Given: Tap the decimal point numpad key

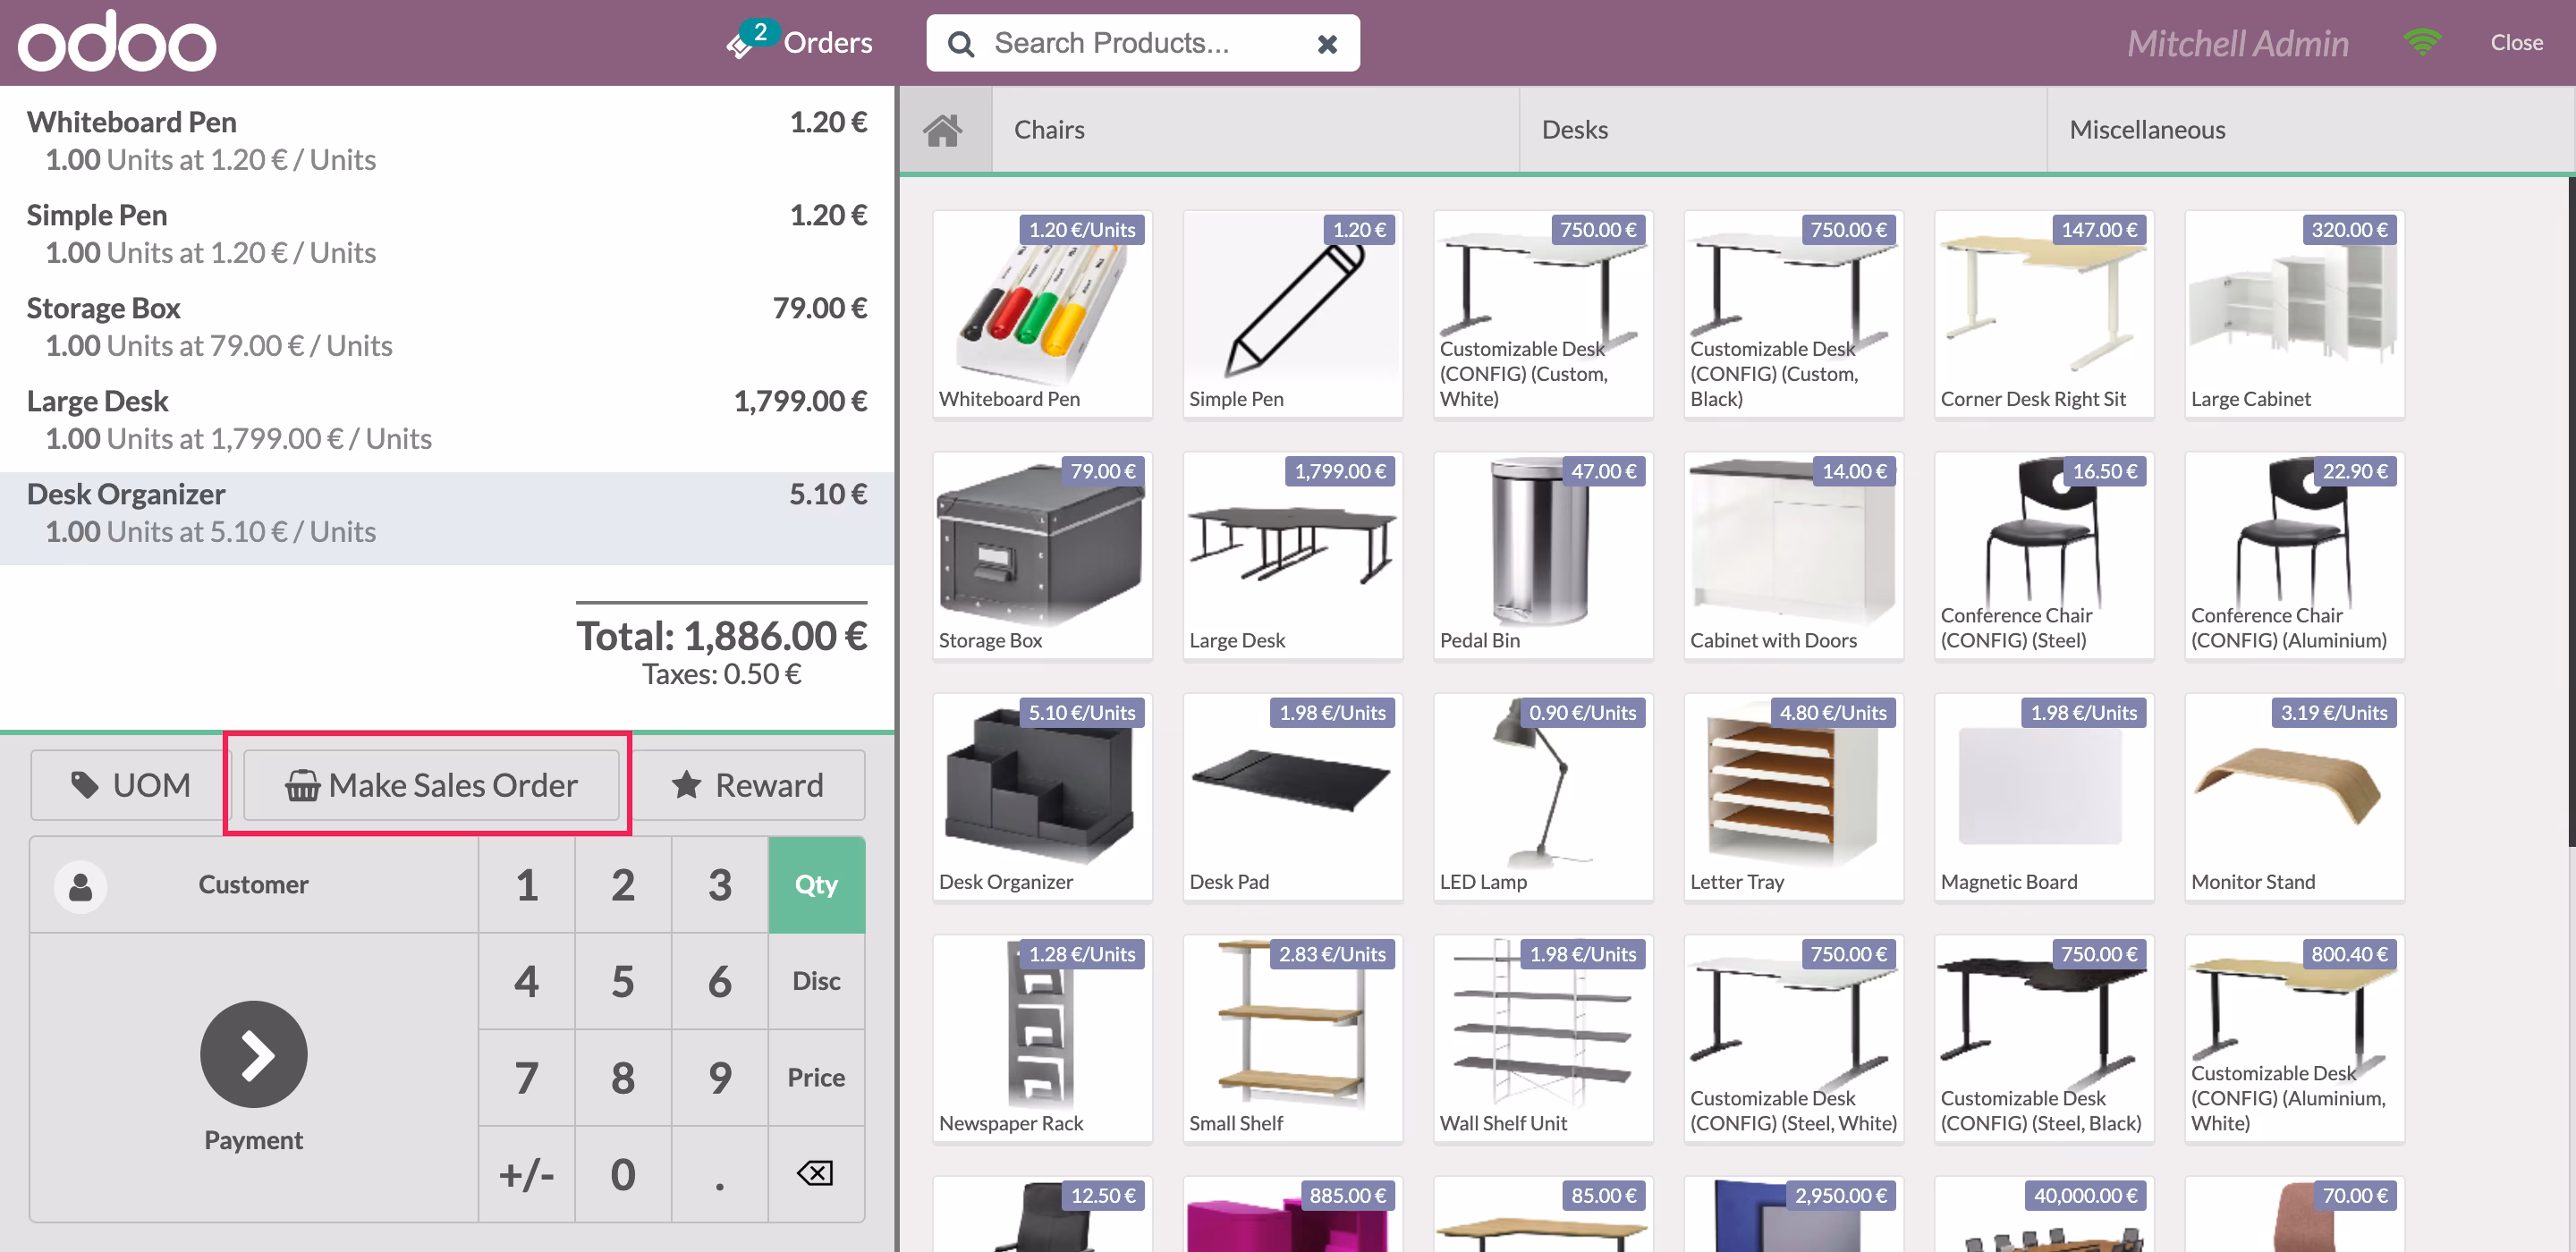Looking at the screenshot, I should 720,1173.
